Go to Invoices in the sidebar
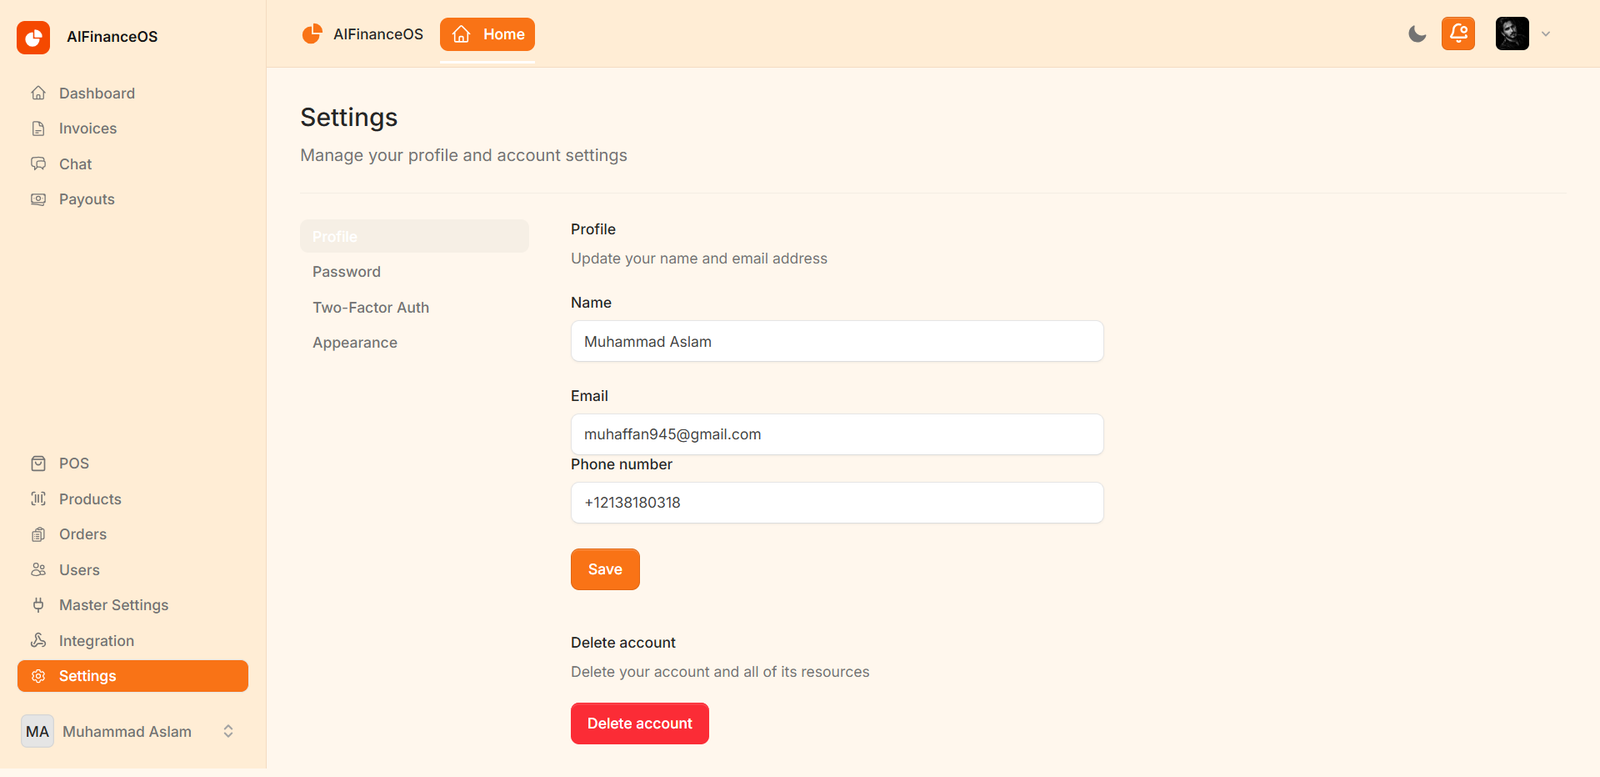The height and width of the screenshot is (777, 1600). [x=133, y=128]
